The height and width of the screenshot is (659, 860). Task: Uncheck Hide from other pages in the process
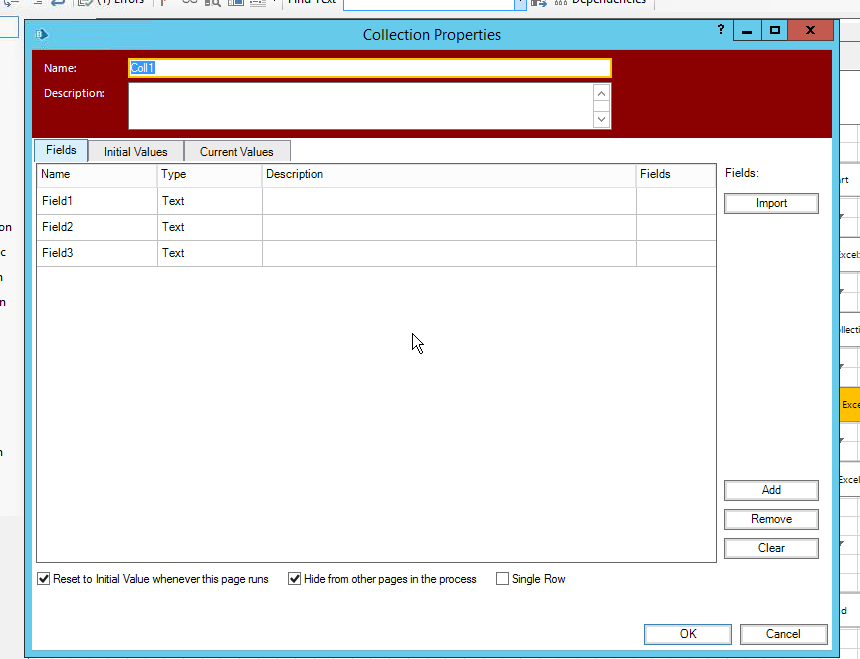tap(295, 579)
